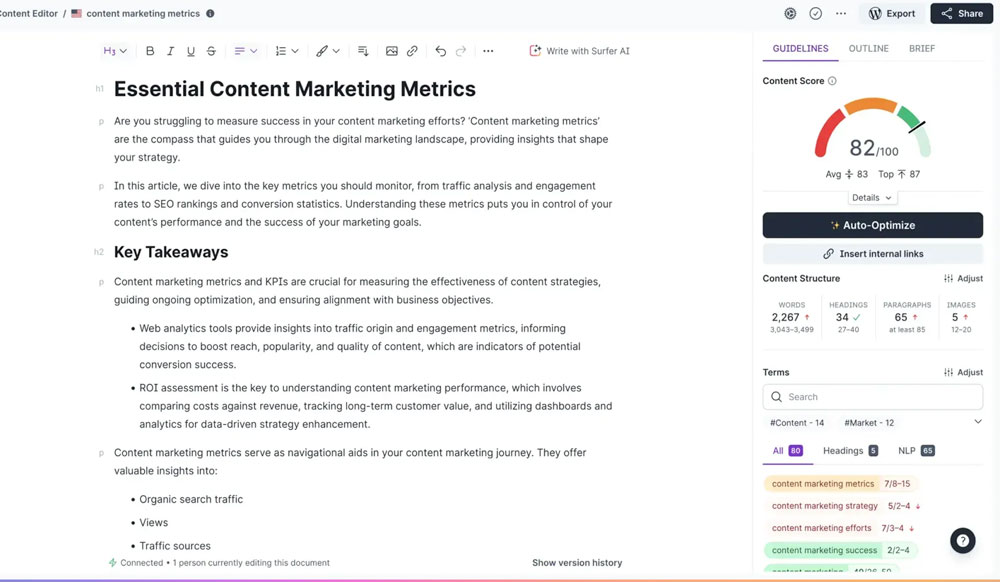Viewport: 1000px width, 582px height.
Task: Click the checkmark circle icon in header
Action: tap(816, 13)
